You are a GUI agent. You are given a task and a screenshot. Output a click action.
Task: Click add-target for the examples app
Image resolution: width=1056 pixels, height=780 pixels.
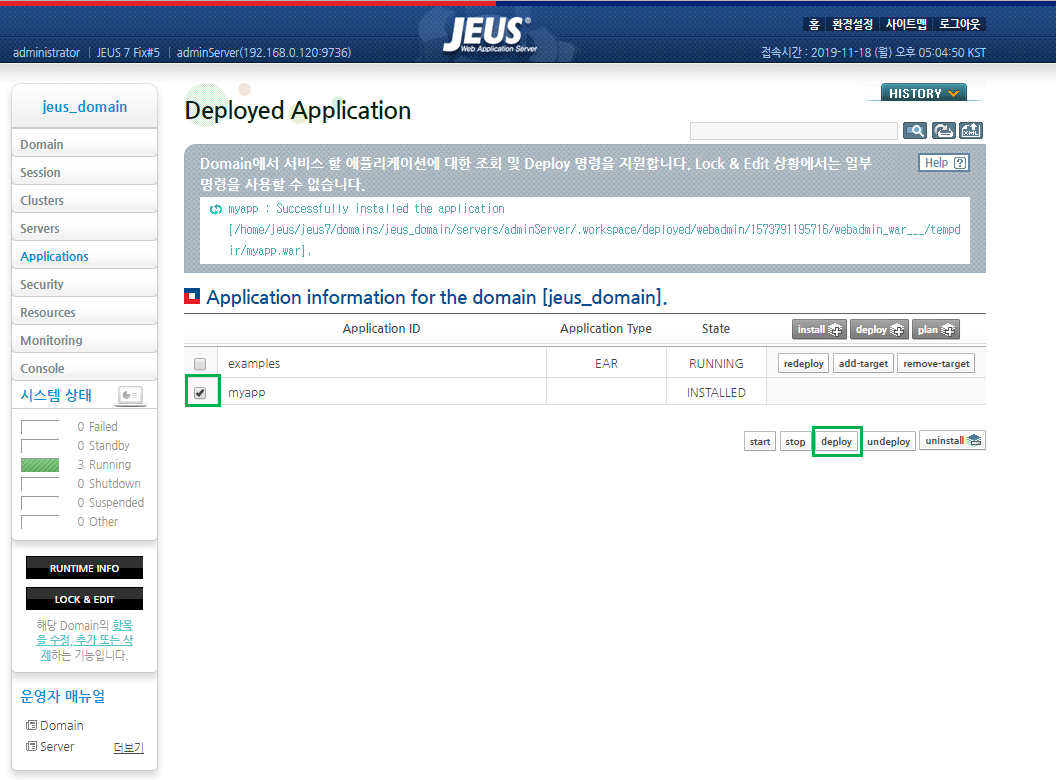[x=863, y=364]
